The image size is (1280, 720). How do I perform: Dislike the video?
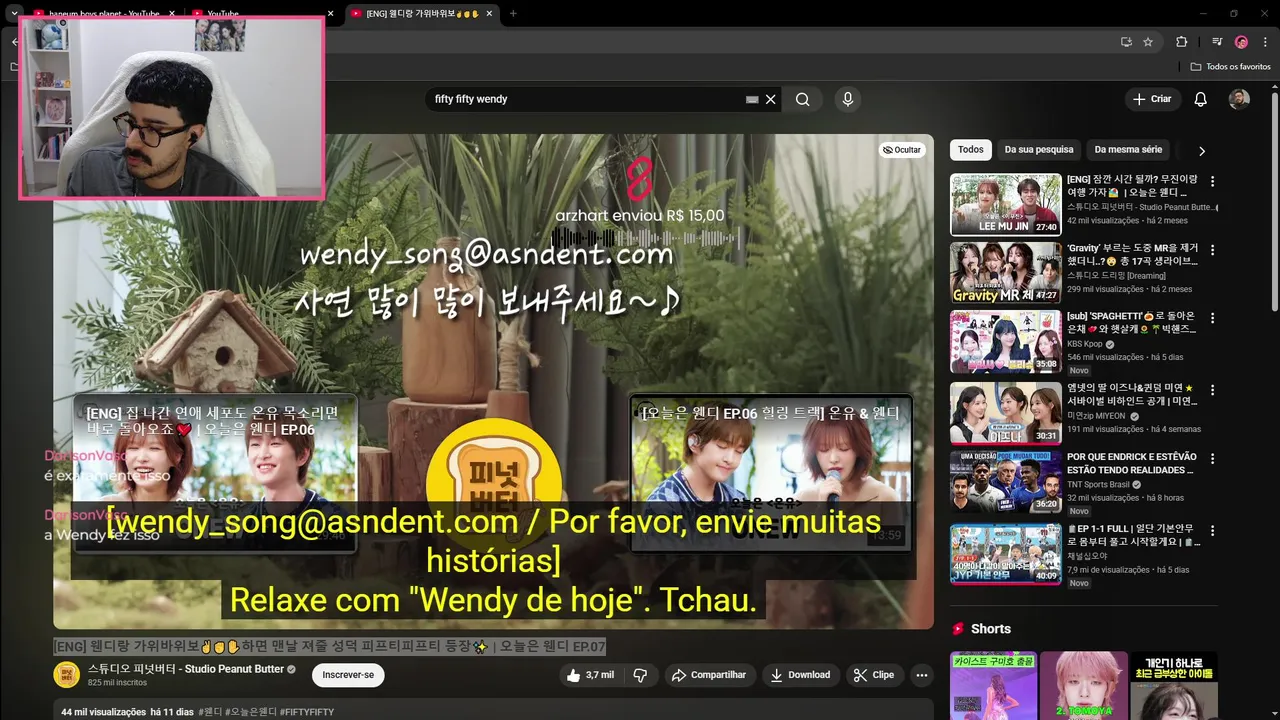pos(640,675)
